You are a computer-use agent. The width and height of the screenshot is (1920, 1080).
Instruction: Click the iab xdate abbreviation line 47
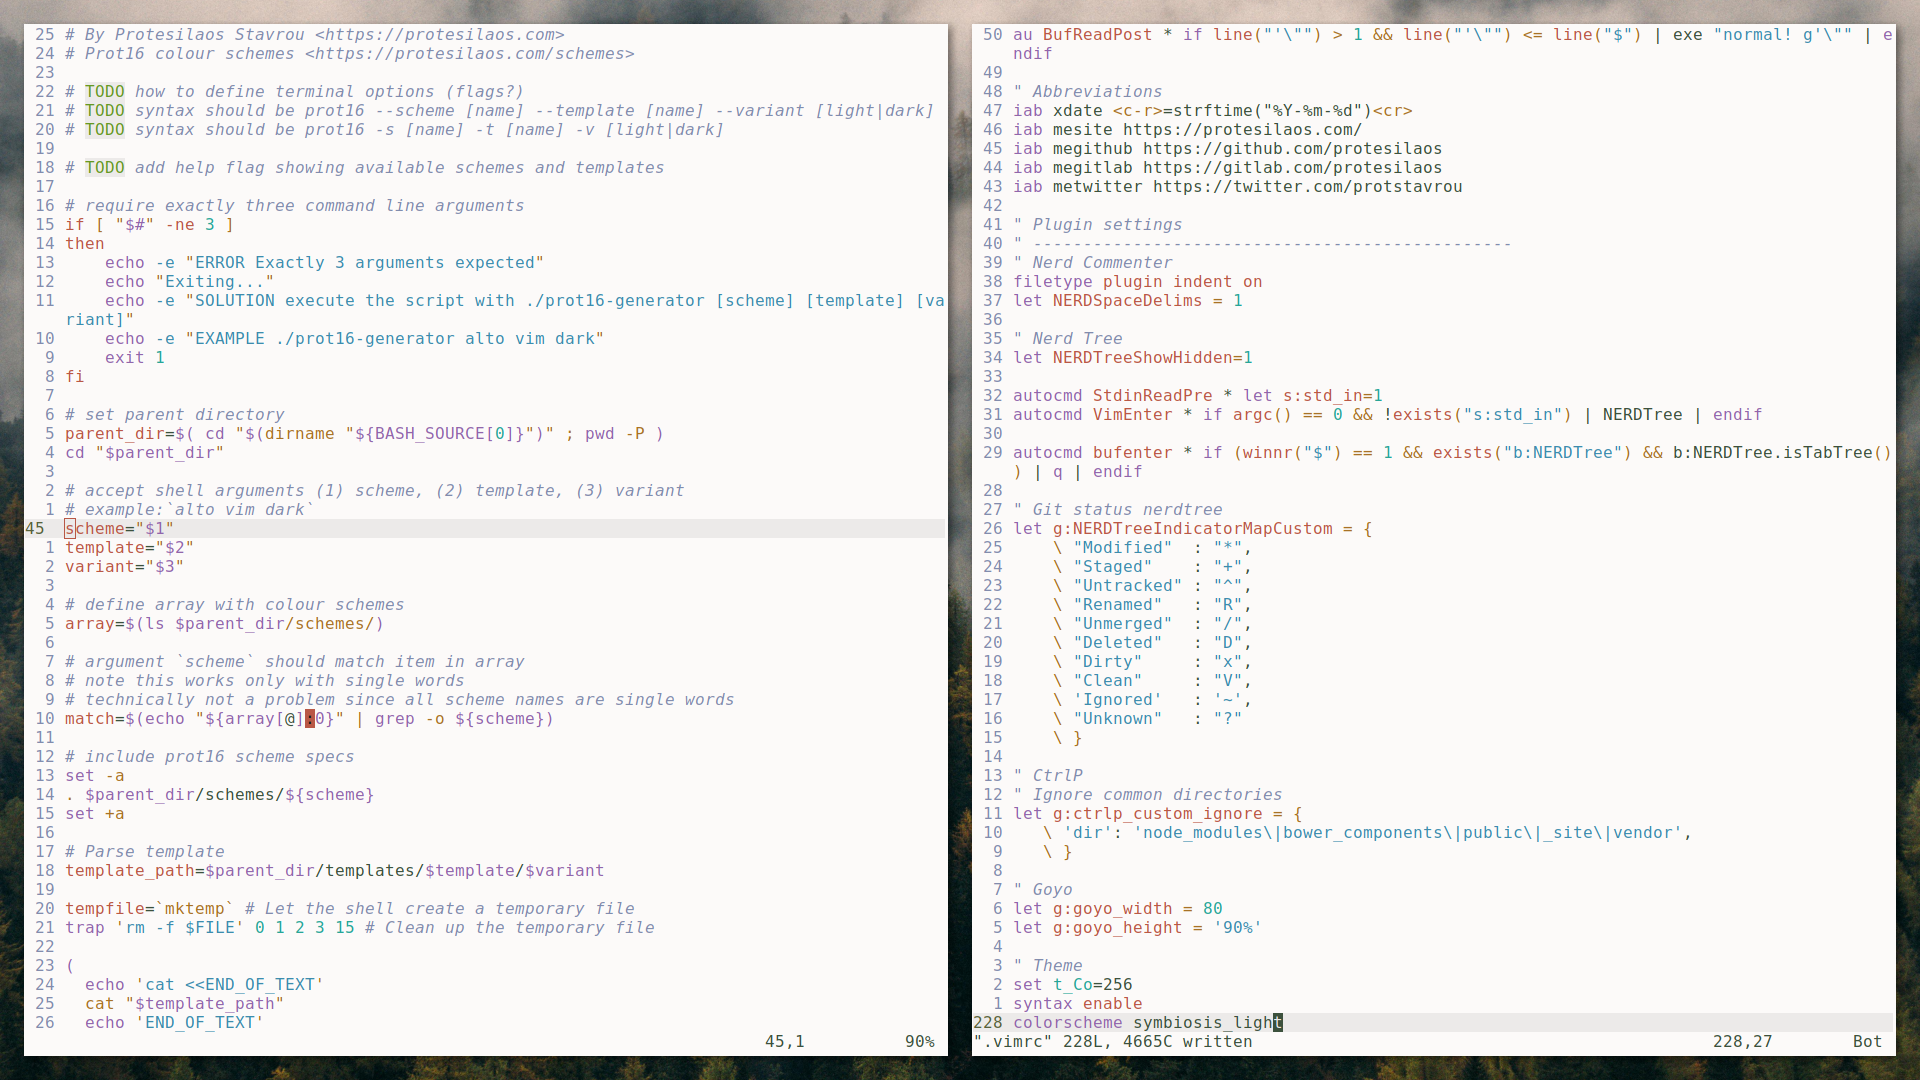[x=1213, y=111]
